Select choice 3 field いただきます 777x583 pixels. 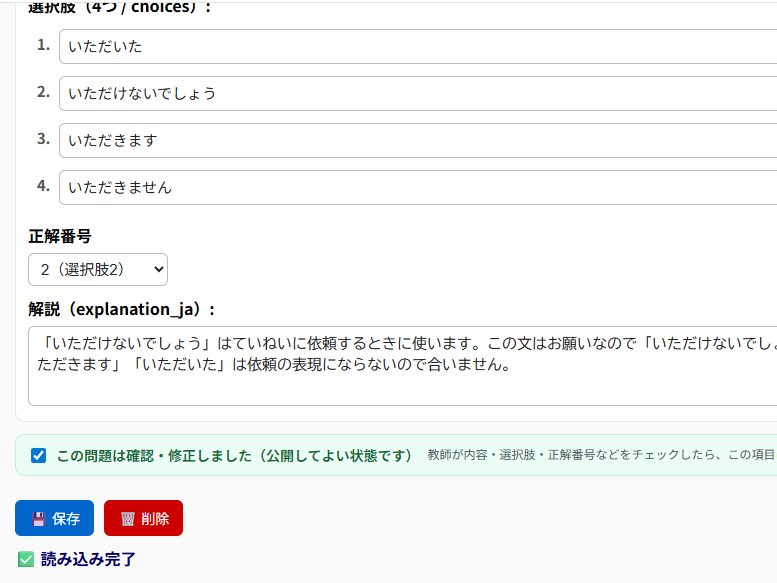[x=400, y=140]
